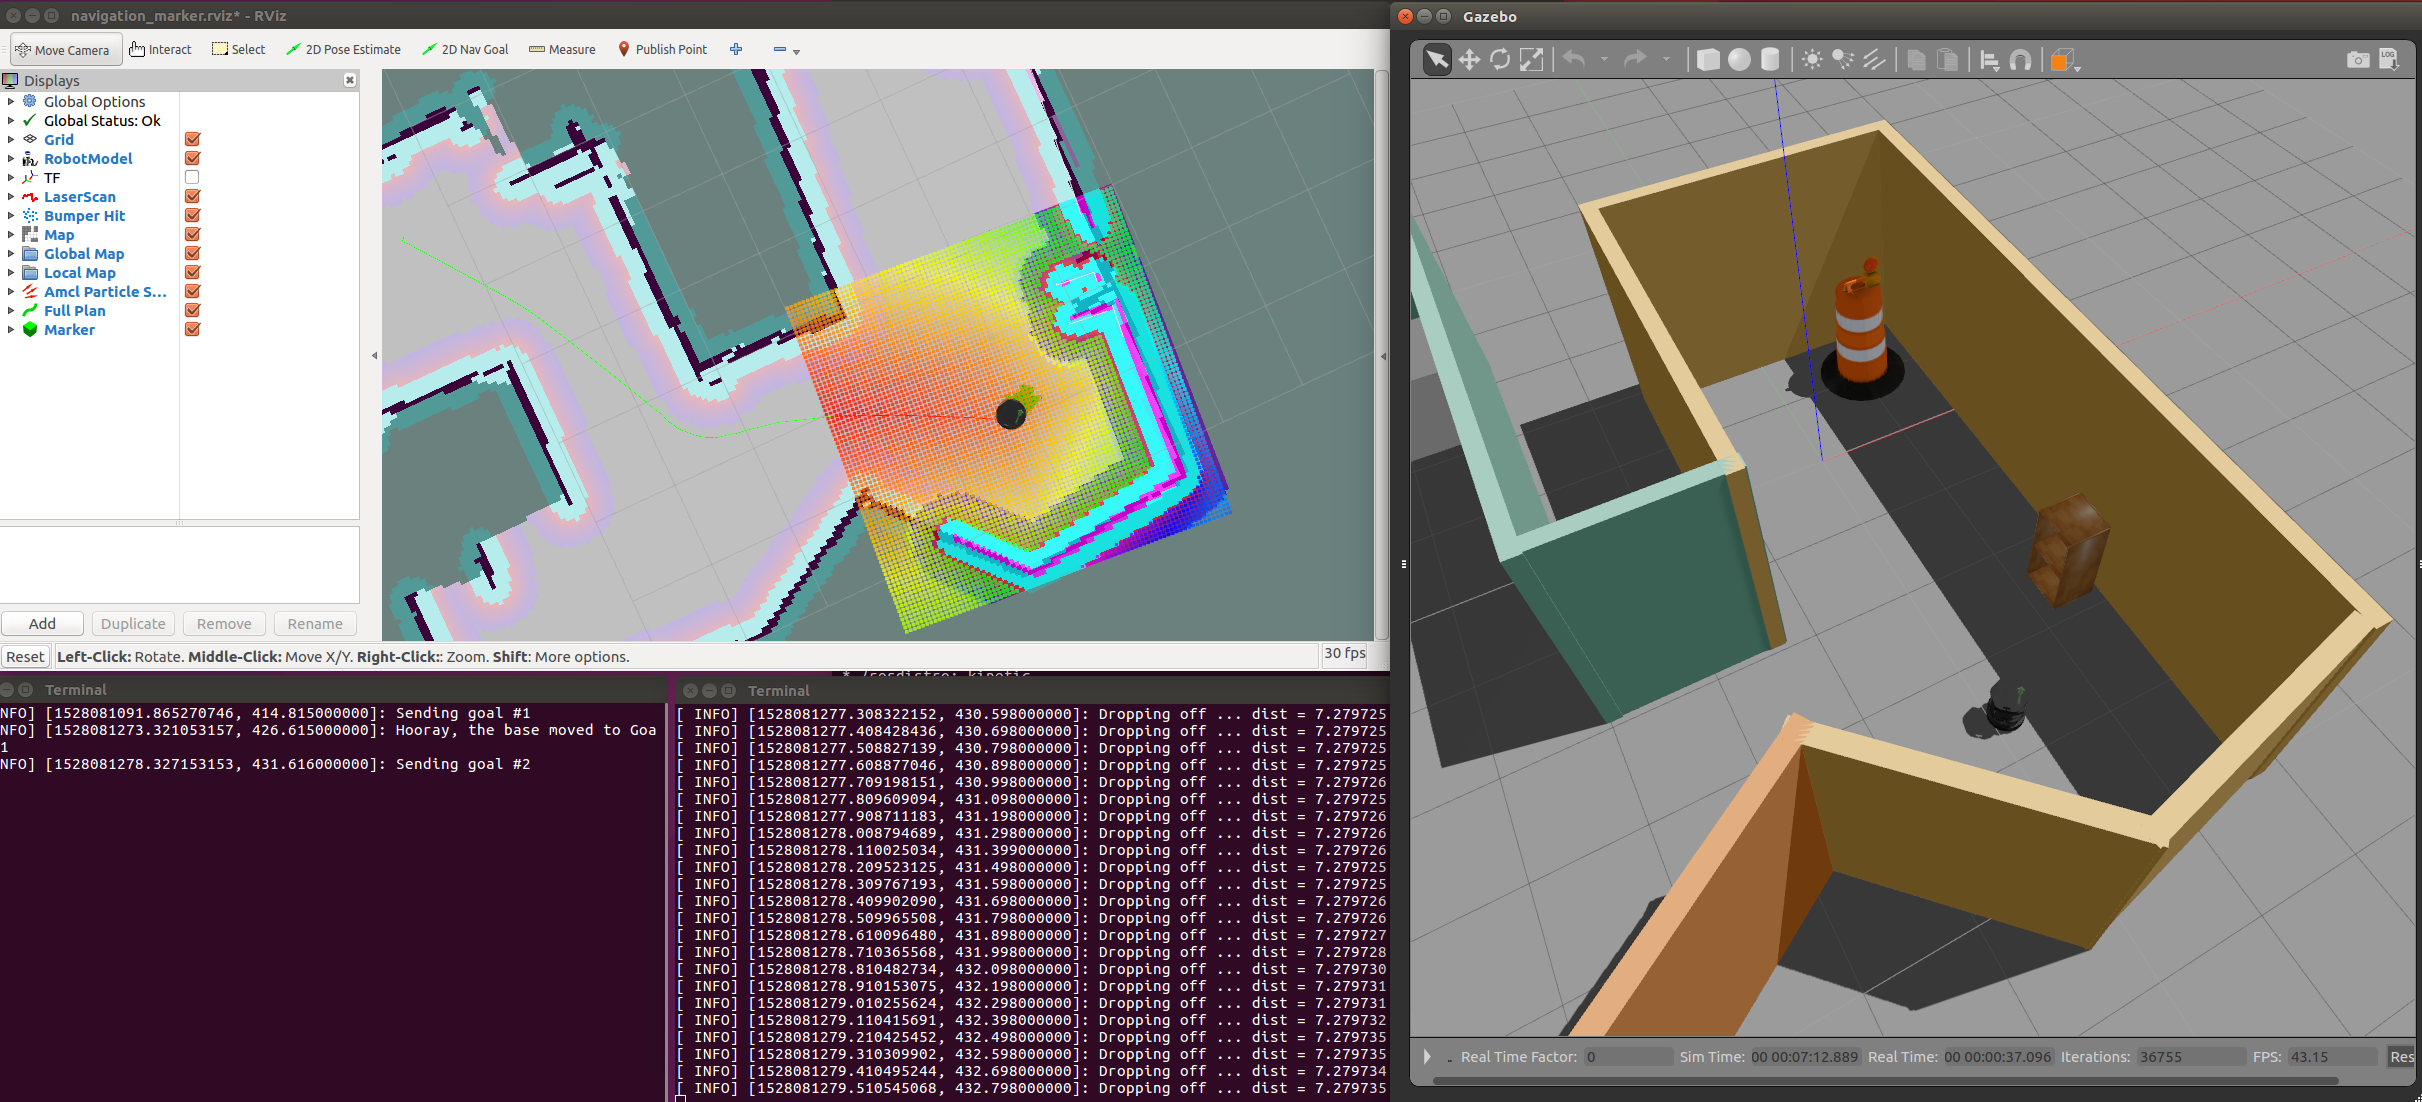Click the Select tool in RViz

click(239, 49)
